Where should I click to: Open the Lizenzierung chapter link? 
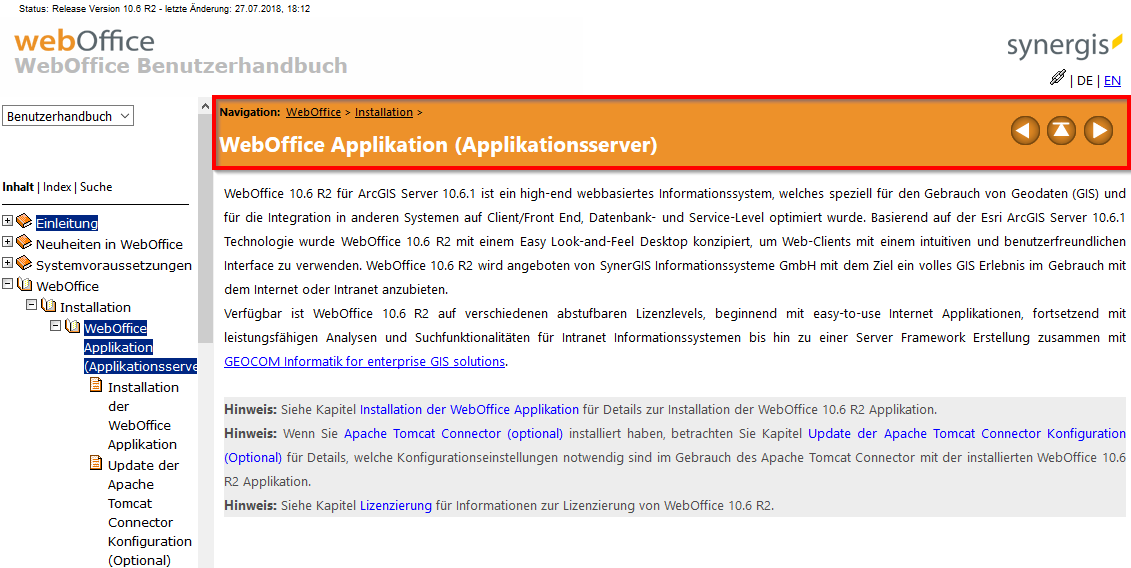tap(395, 506)
